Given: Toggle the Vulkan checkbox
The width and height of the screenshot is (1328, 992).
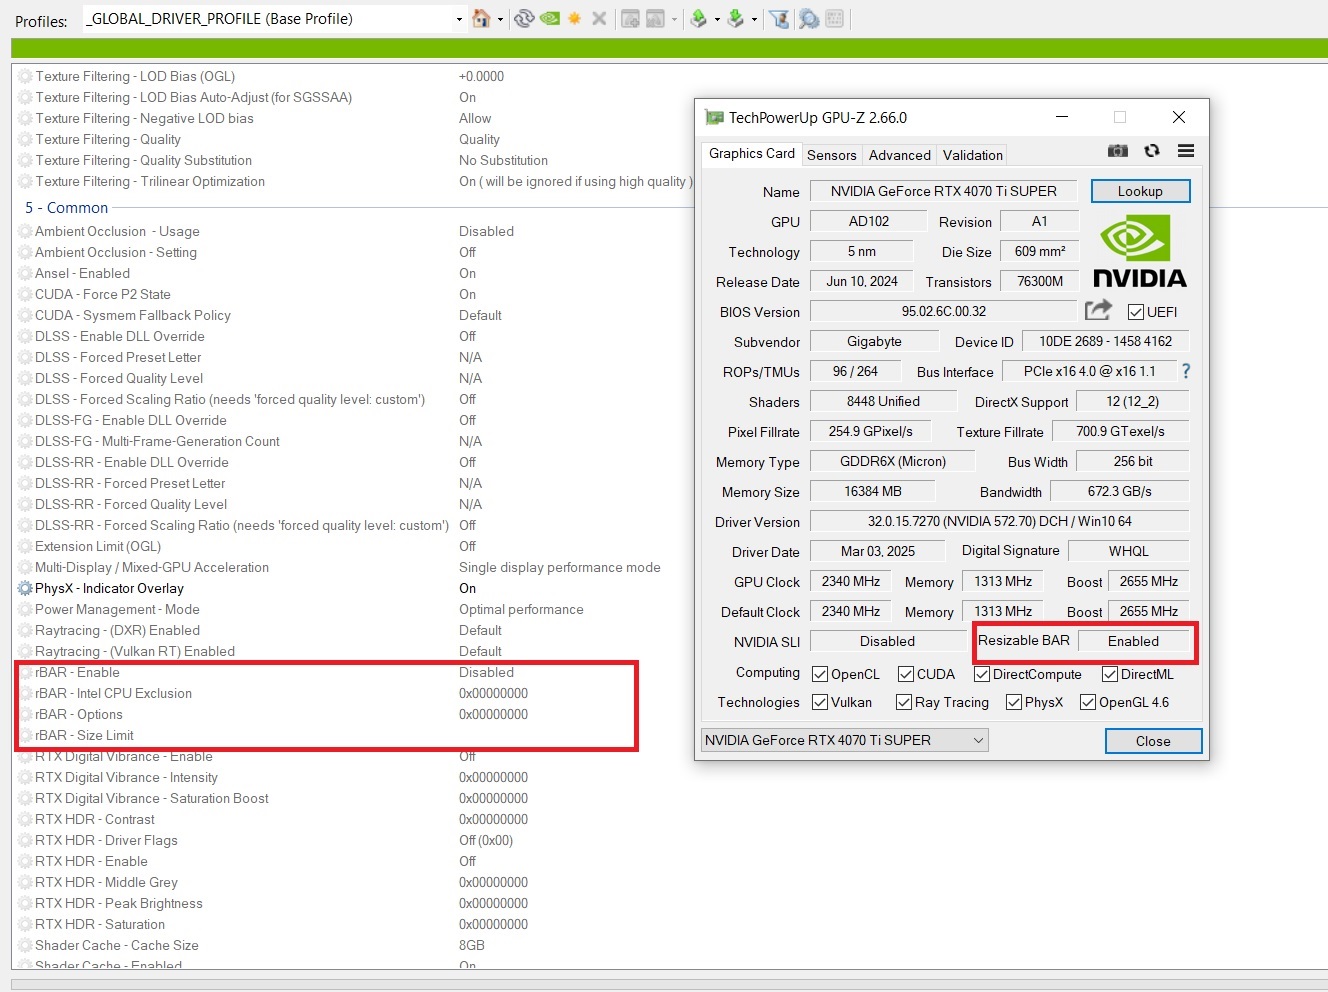Looking at the screenshot, I should coord(820,702).
